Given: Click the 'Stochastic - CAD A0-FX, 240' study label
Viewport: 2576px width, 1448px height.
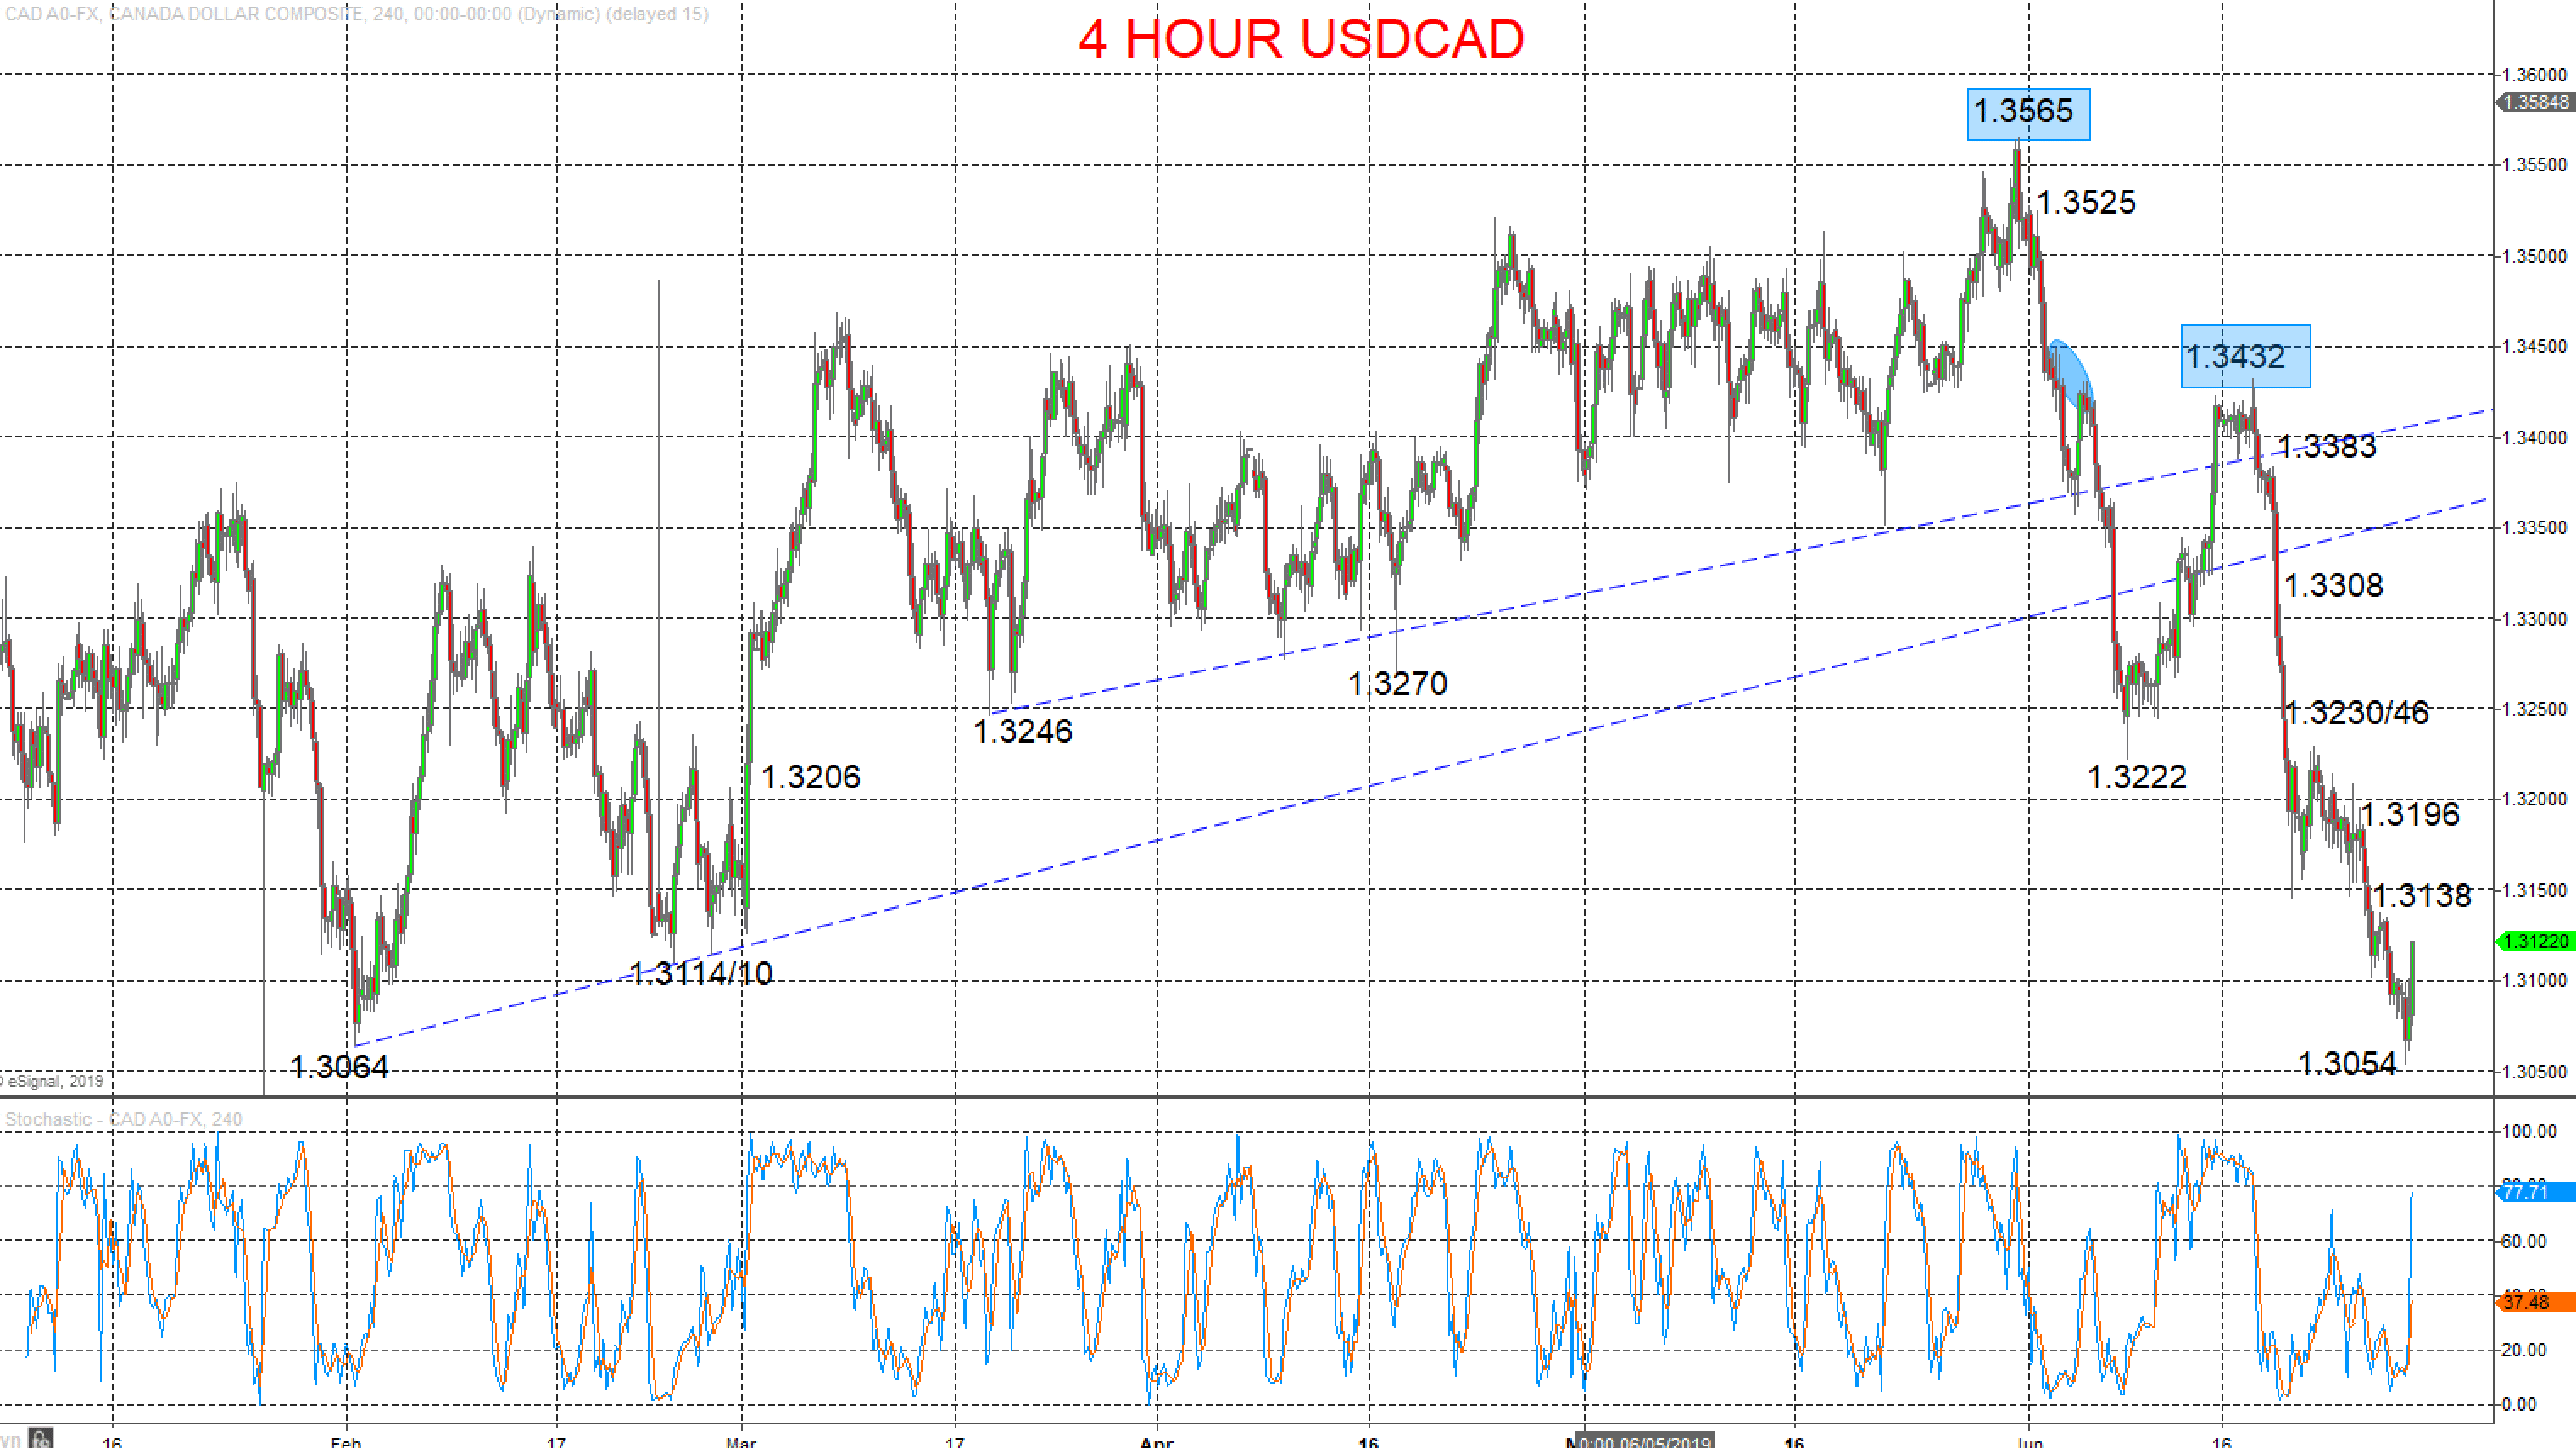Looking at the screenshot, I should pos(124,1119).
